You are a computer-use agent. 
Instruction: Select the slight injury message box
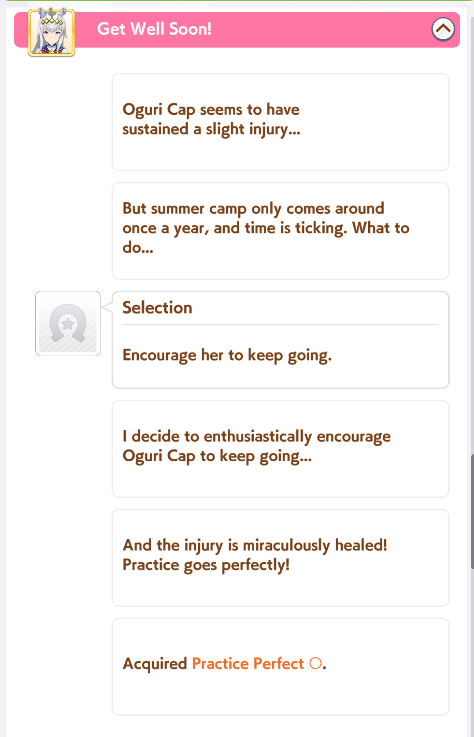tap(280, 122)
